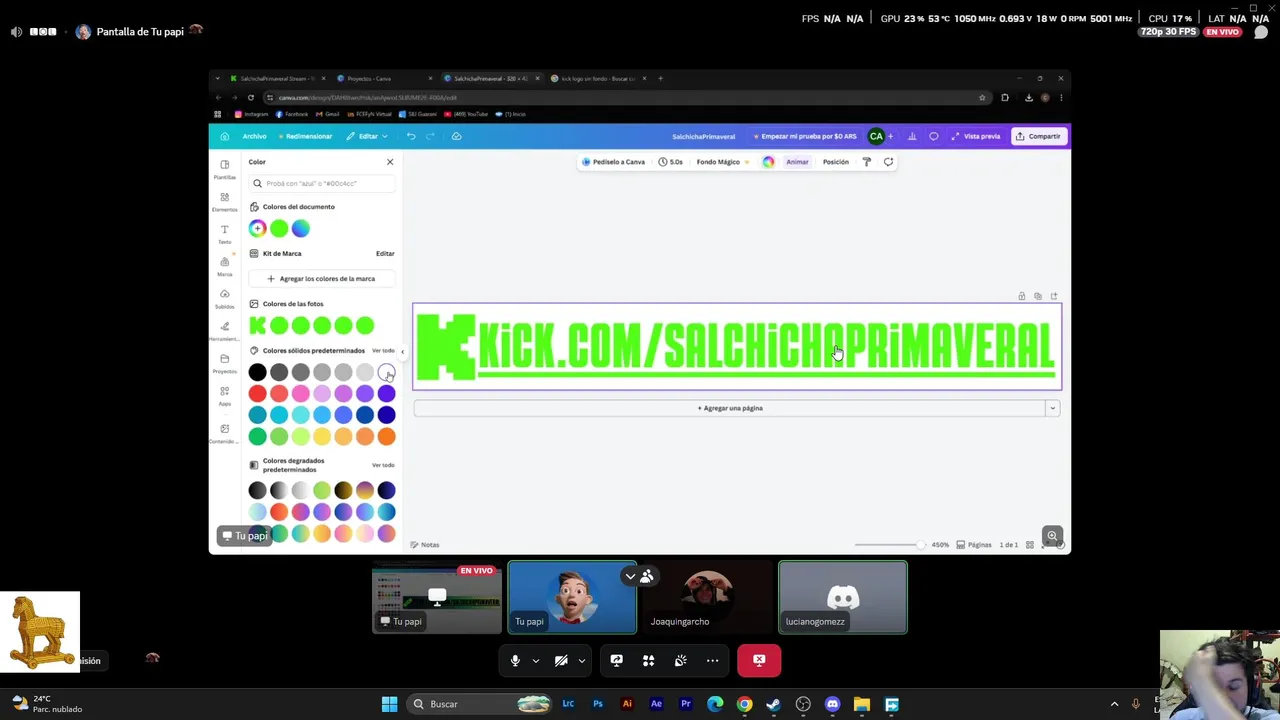Open the Canva comments bubble icon
The width and height of the screenshot is (1280, 720).
(x=934, y=136)
